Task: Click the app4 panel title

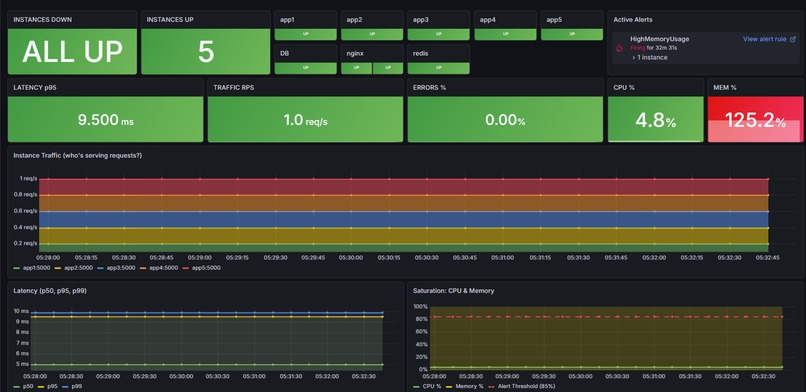Action: (x=488, y=20)
